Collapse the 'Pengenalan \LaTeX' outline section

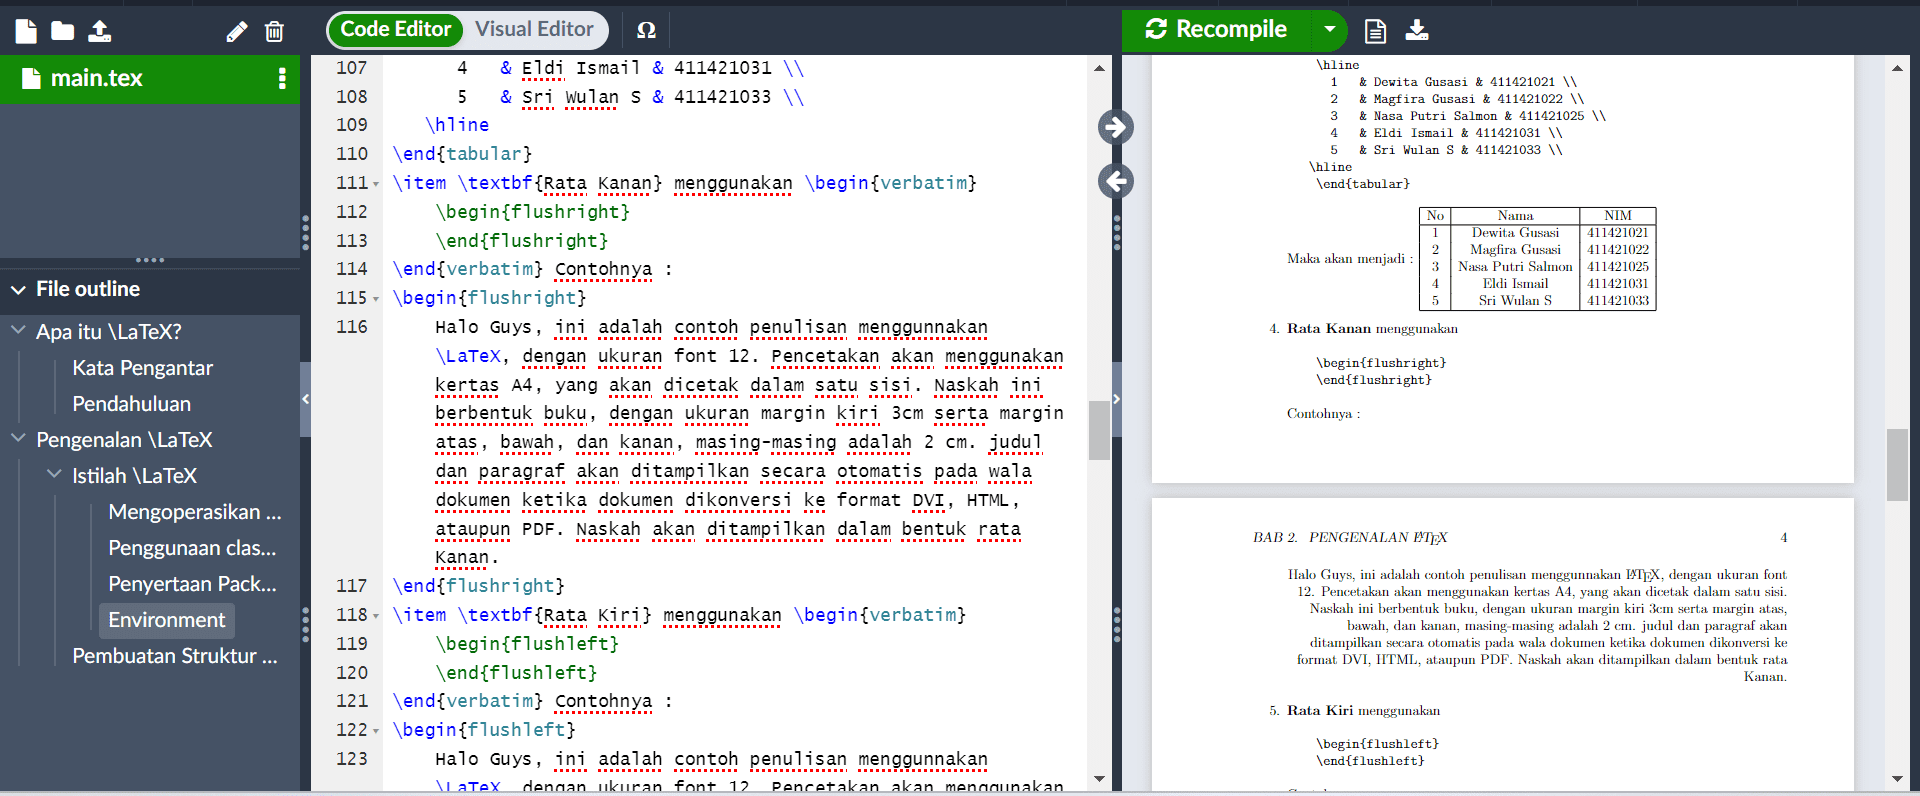pos(18,438)
